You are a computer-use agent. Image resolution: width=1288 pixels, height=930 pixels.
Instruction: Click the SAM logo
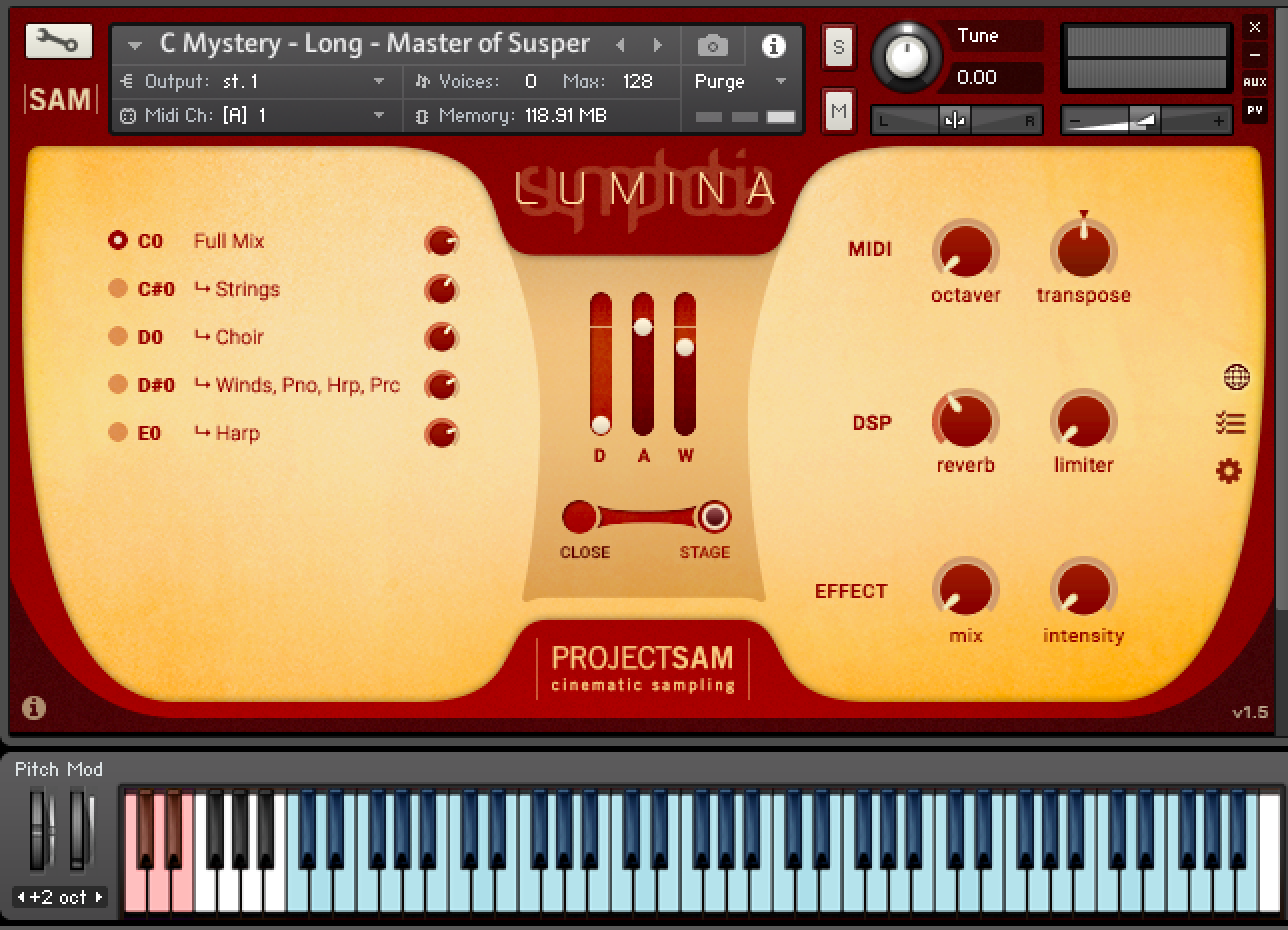pos(58,98)
